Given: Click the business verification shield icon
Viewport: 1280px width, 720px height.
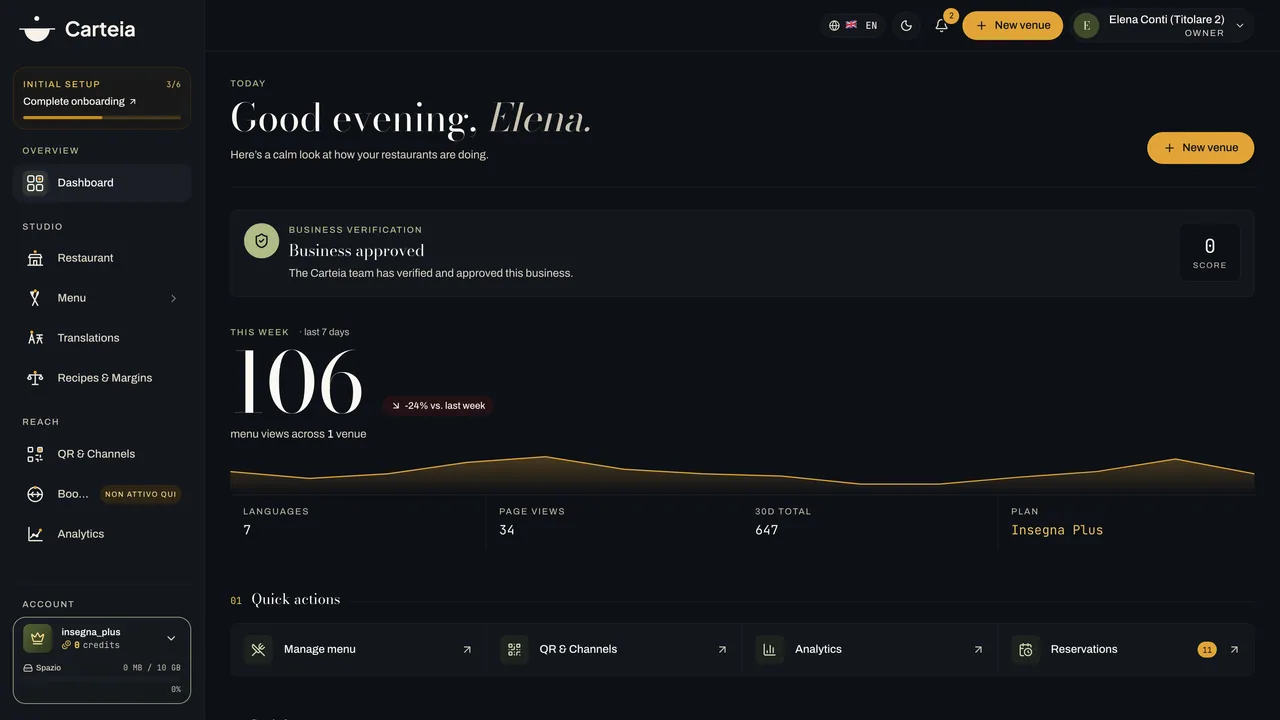Looking at the screenshot, I should (x=262, y=241).
